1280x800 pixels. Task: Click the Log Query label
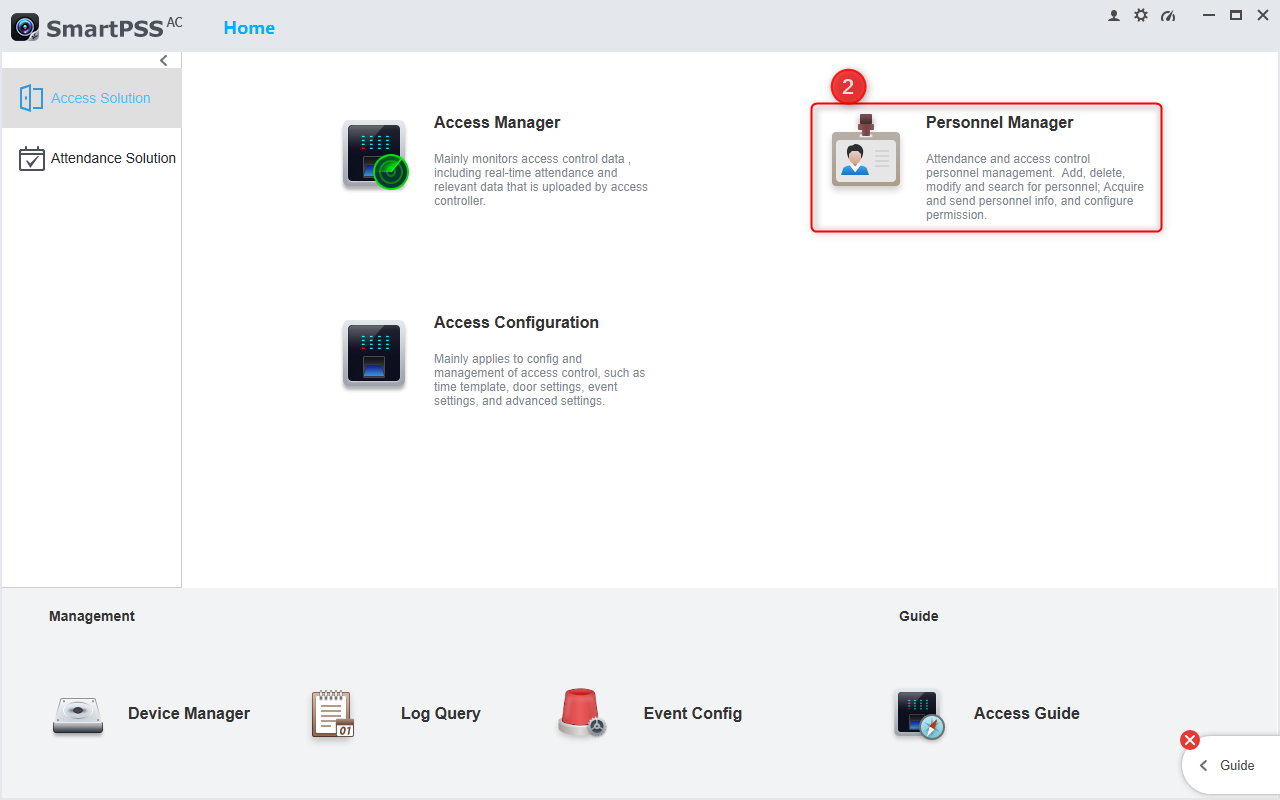(441, 714)
